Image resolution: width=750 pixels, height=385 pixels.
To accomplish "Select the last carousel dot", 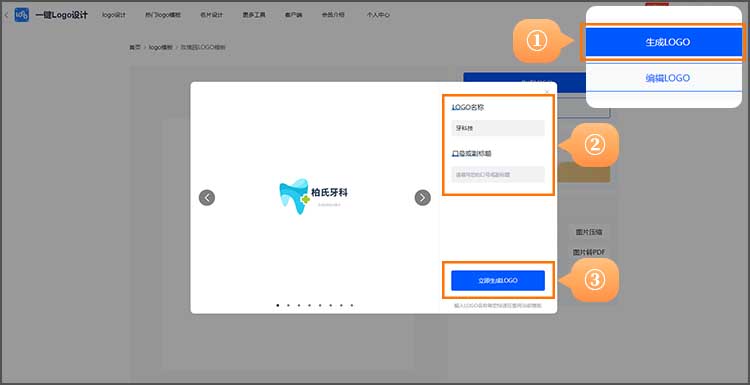I will pyautogui.click(x=352, y=305).
